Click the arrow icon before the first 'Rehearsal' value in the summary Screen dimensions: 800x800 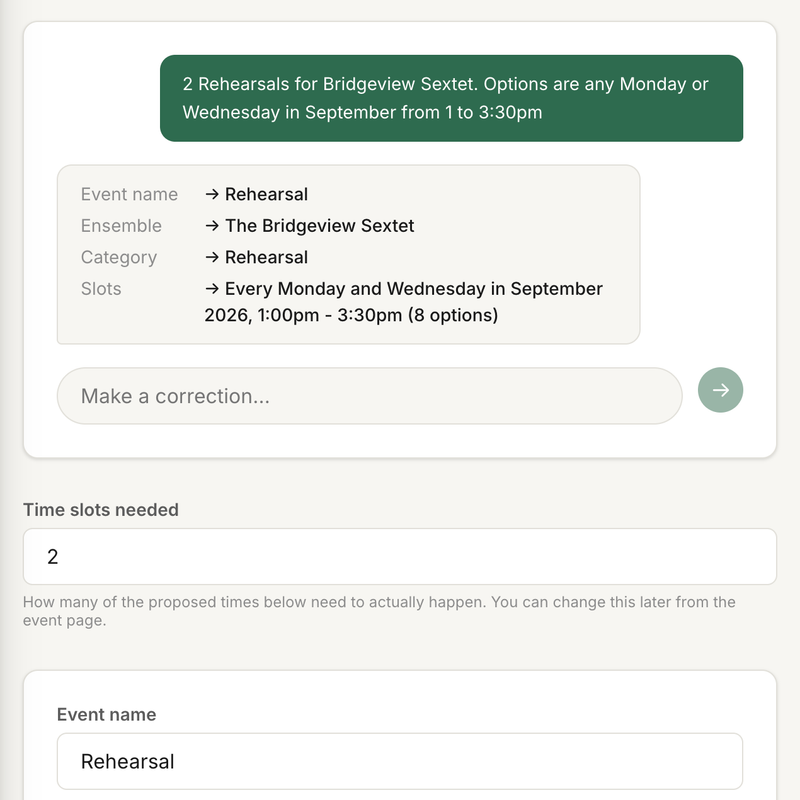click(x=212, y=194)
